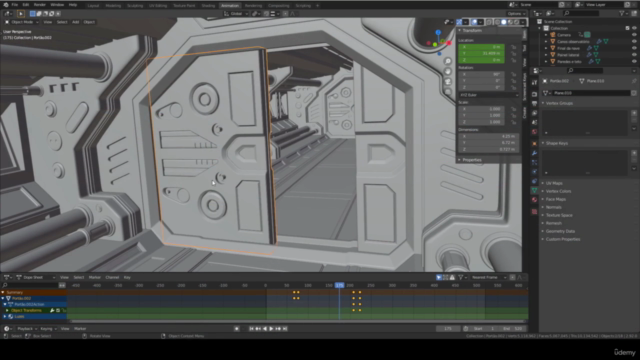
Task: Click the Blender logo menu
Action: pyautogui.click(x=5, y=5)
